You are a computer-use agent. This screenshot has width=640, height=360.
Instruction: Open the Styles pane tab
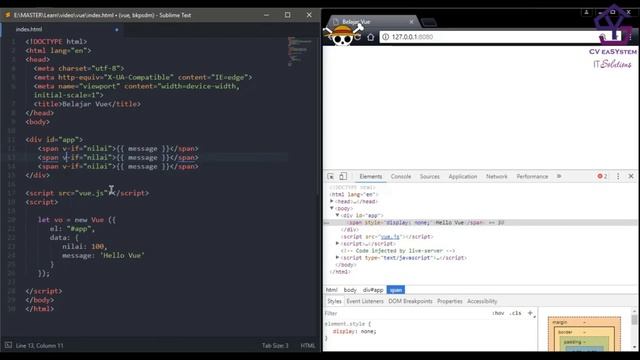(334, 301)
